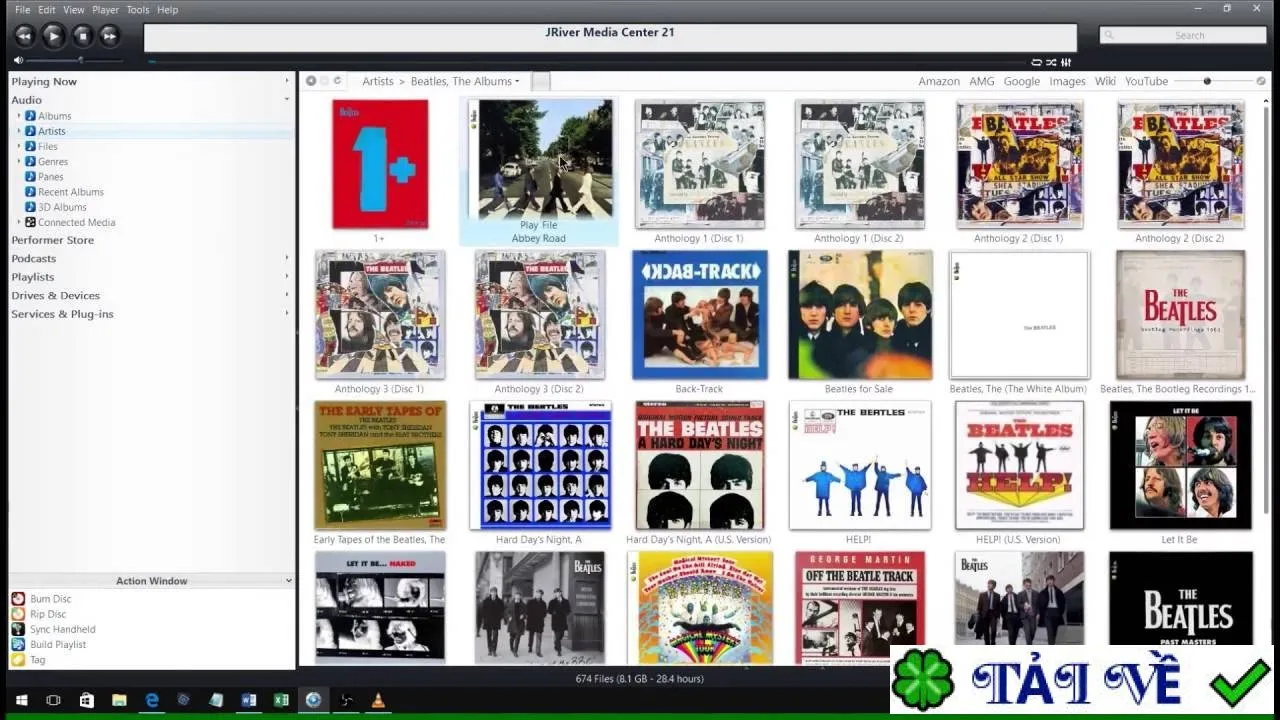Expand the Albums tree node arrow
The width and height of the screenshot is (1280, 720).
point(18,116)
